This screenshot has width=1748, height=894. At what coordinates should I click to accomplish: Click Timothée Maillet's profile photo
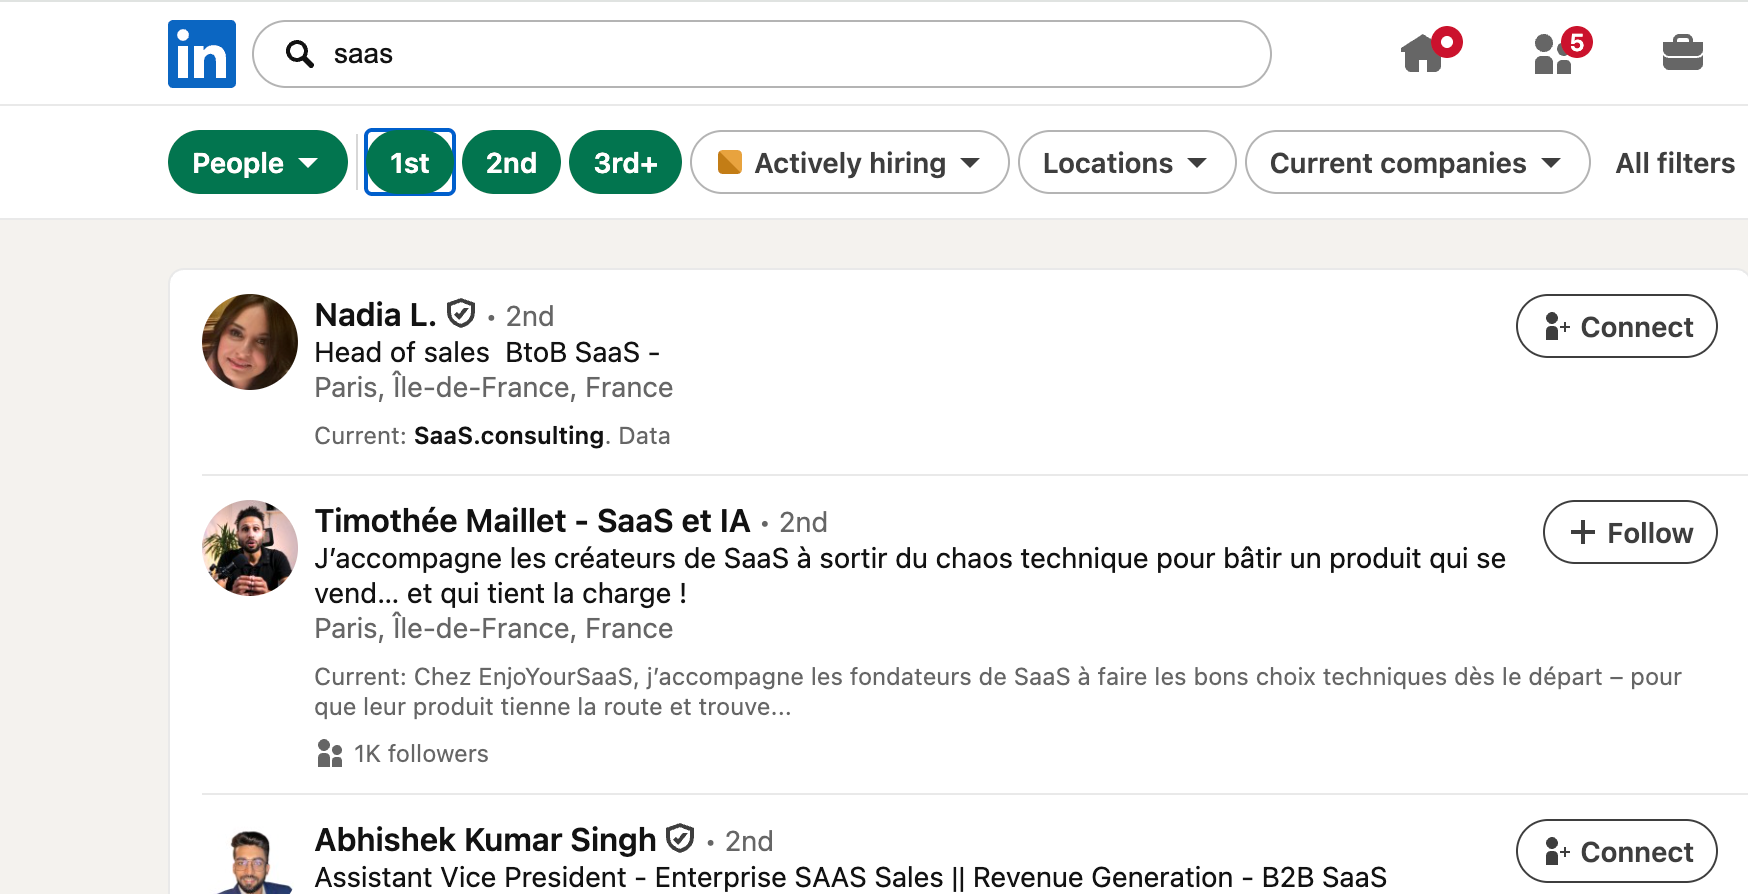coord(250,548)
